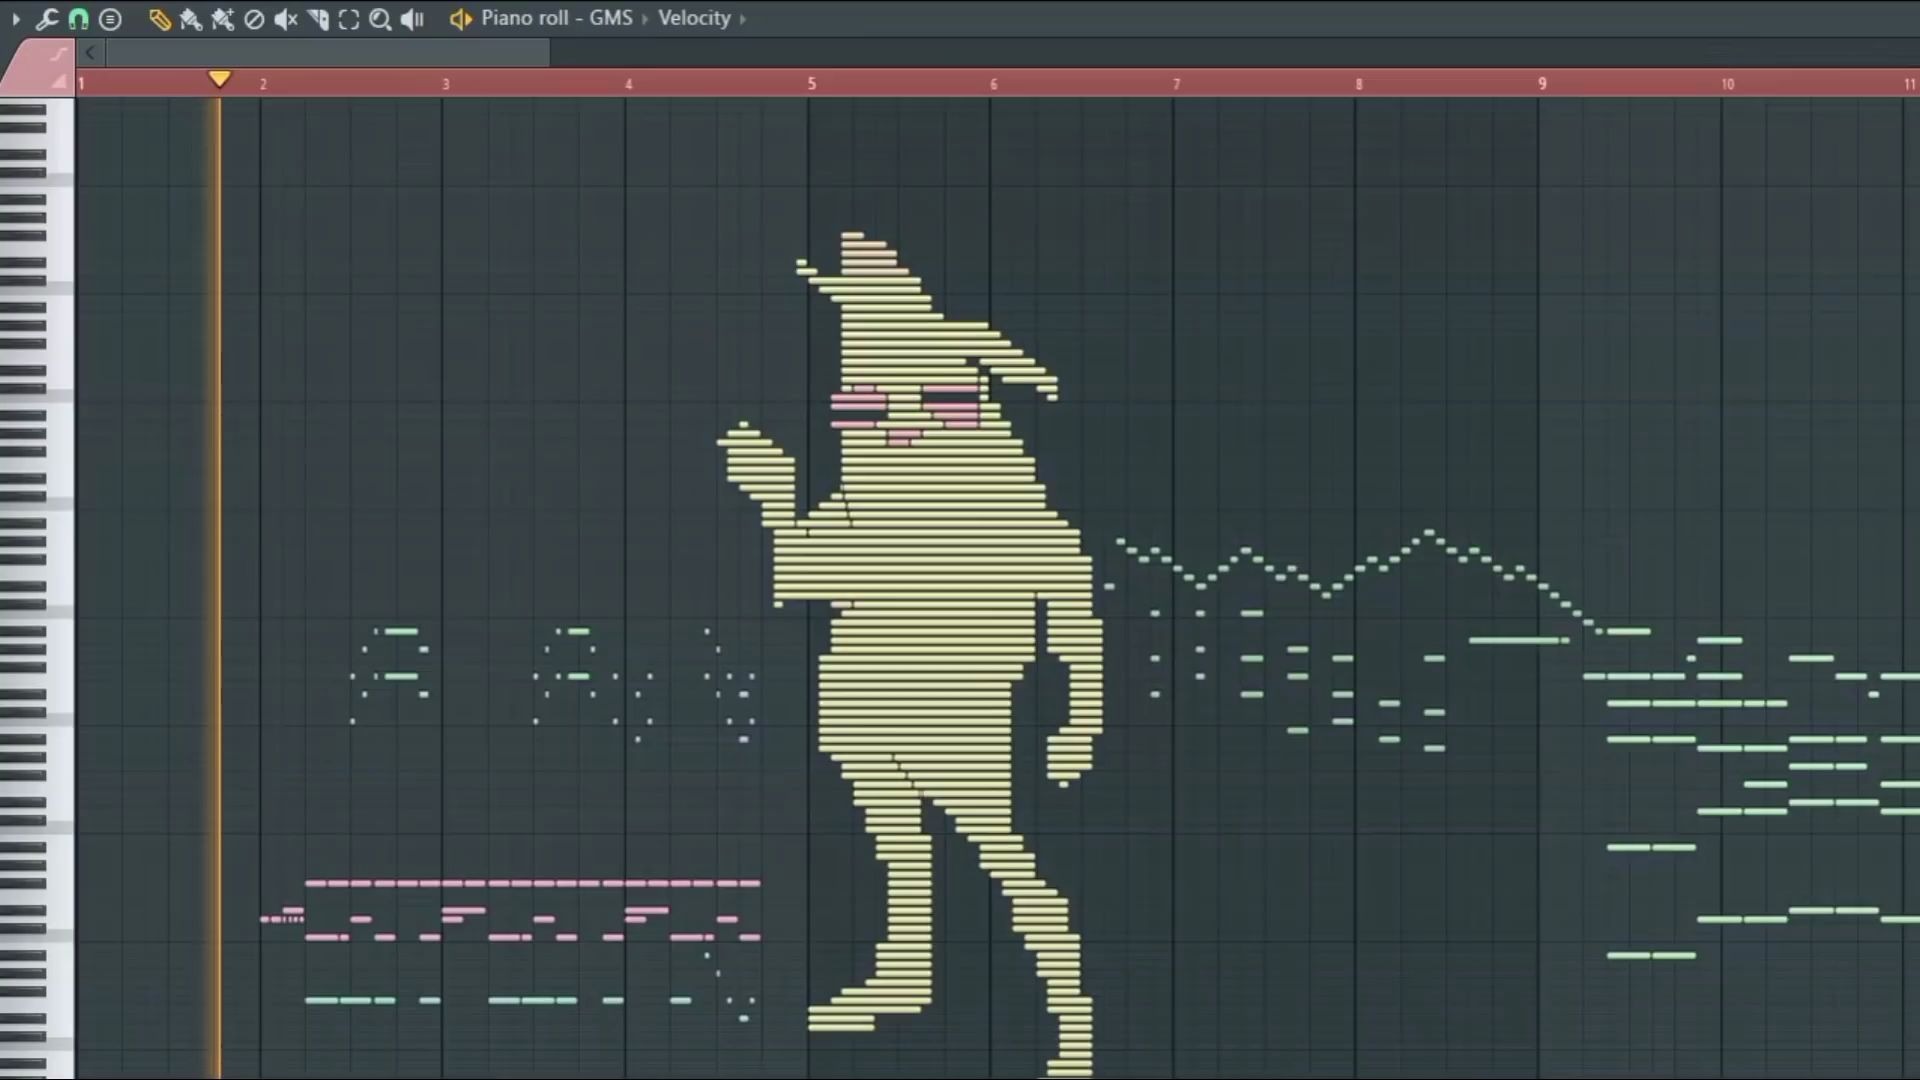1920x1080 pixels.
Task: Click the yellow speaker target channel icon
Action: (460, 19)
